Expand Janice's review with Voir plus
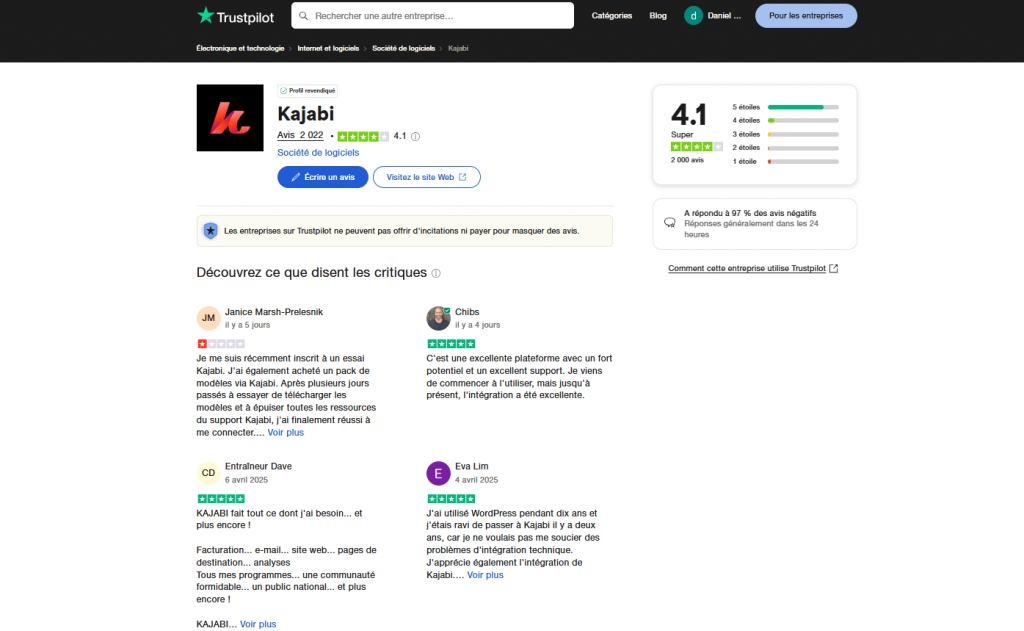The height and width of the screenshot is (631, 1024). tap(285, 432)
